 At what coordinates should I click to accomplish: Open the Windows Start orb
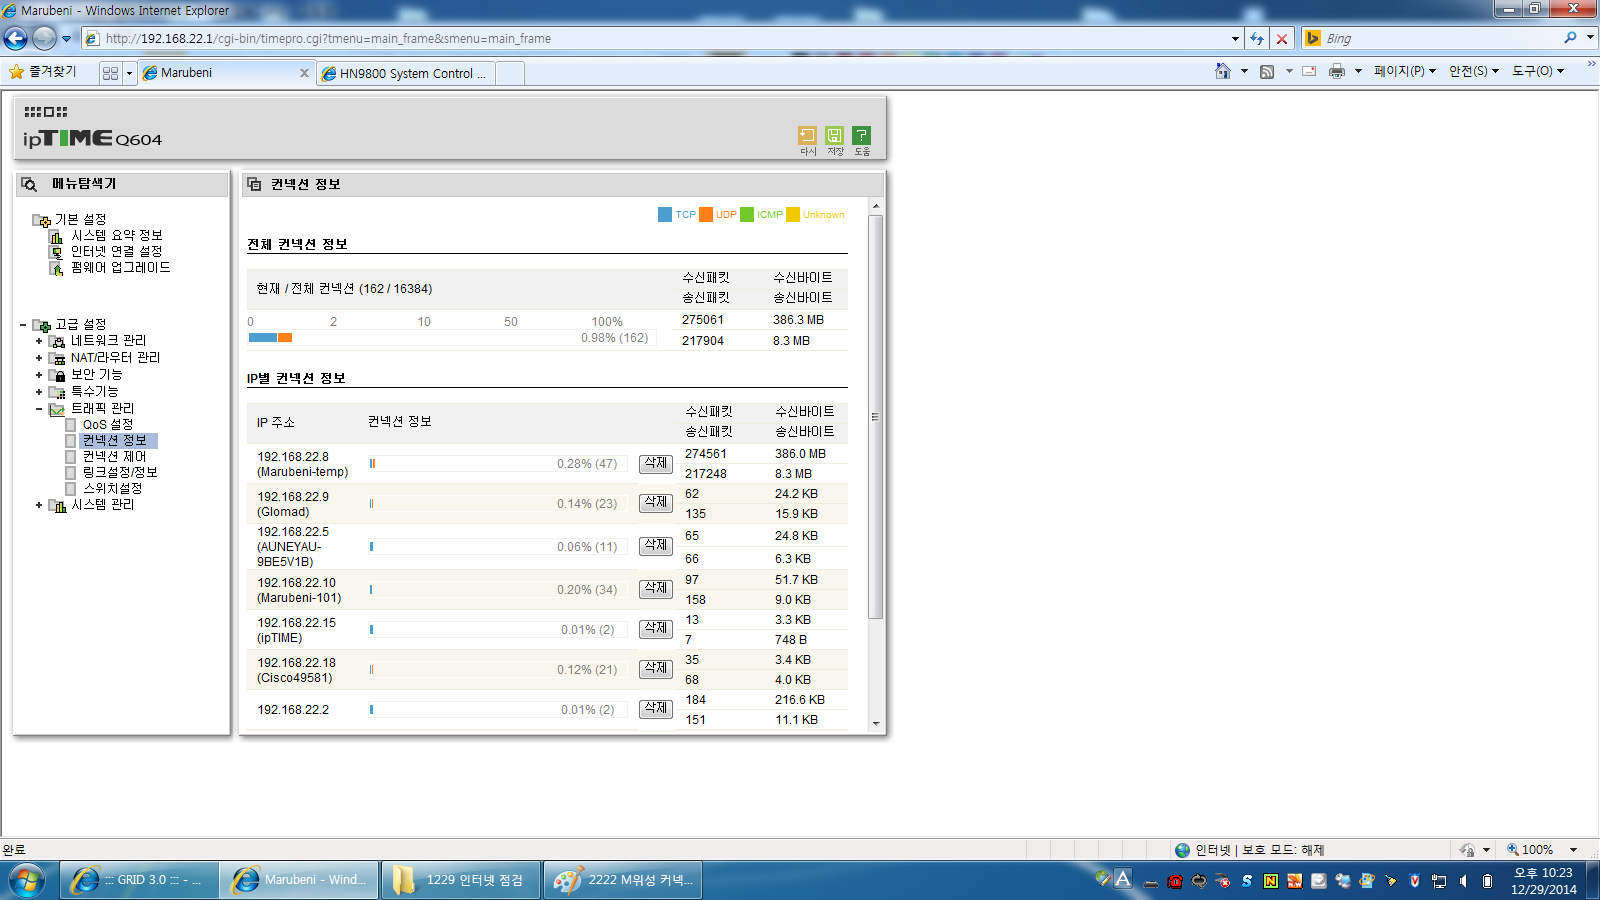pos(27,880)
